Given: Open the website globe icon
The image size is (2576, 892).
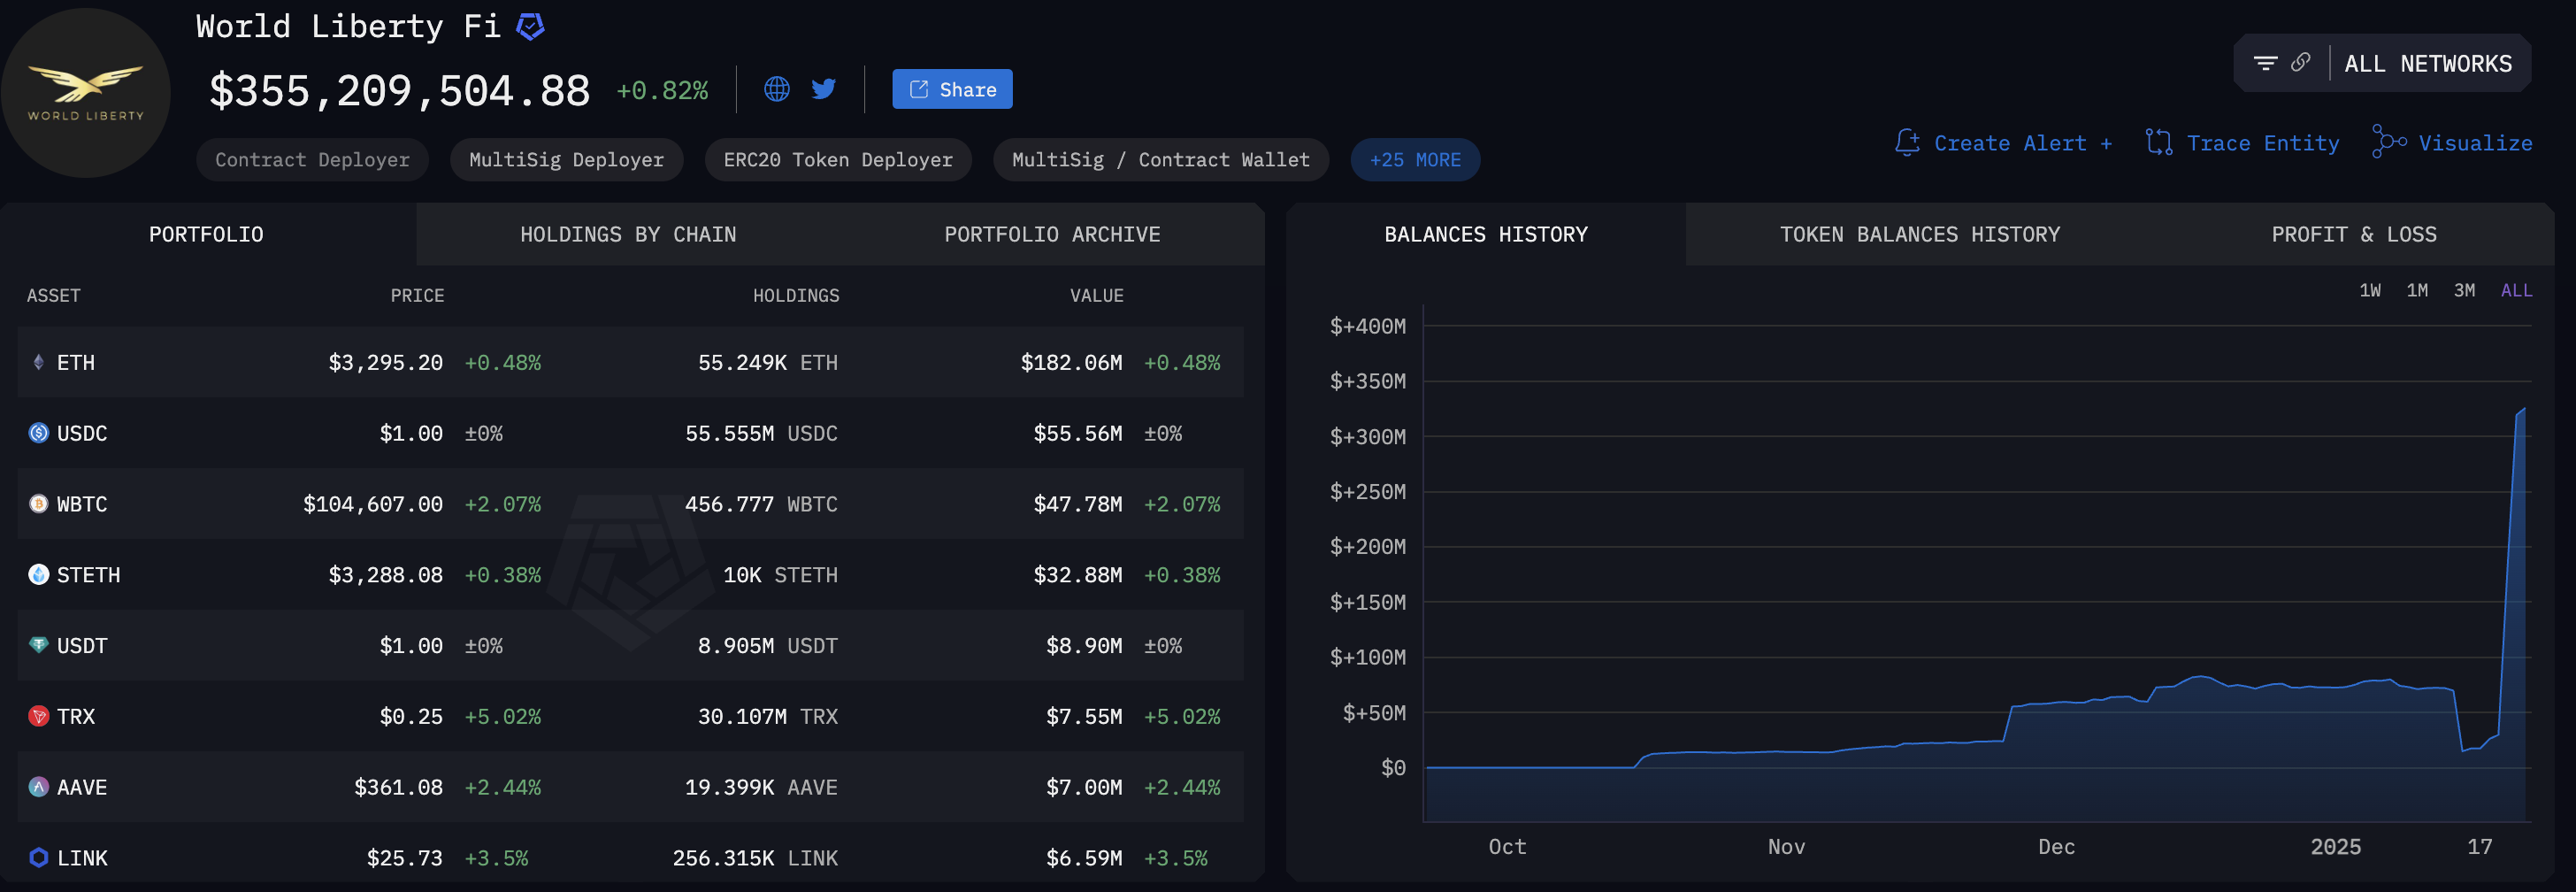Looking at the screenshot, I should pyautogui.click(x=776, y=90).
